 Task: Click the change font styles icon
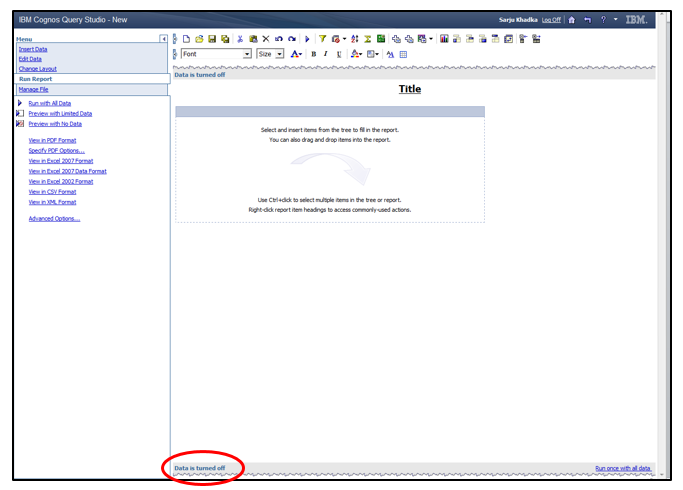pos(390,54)
